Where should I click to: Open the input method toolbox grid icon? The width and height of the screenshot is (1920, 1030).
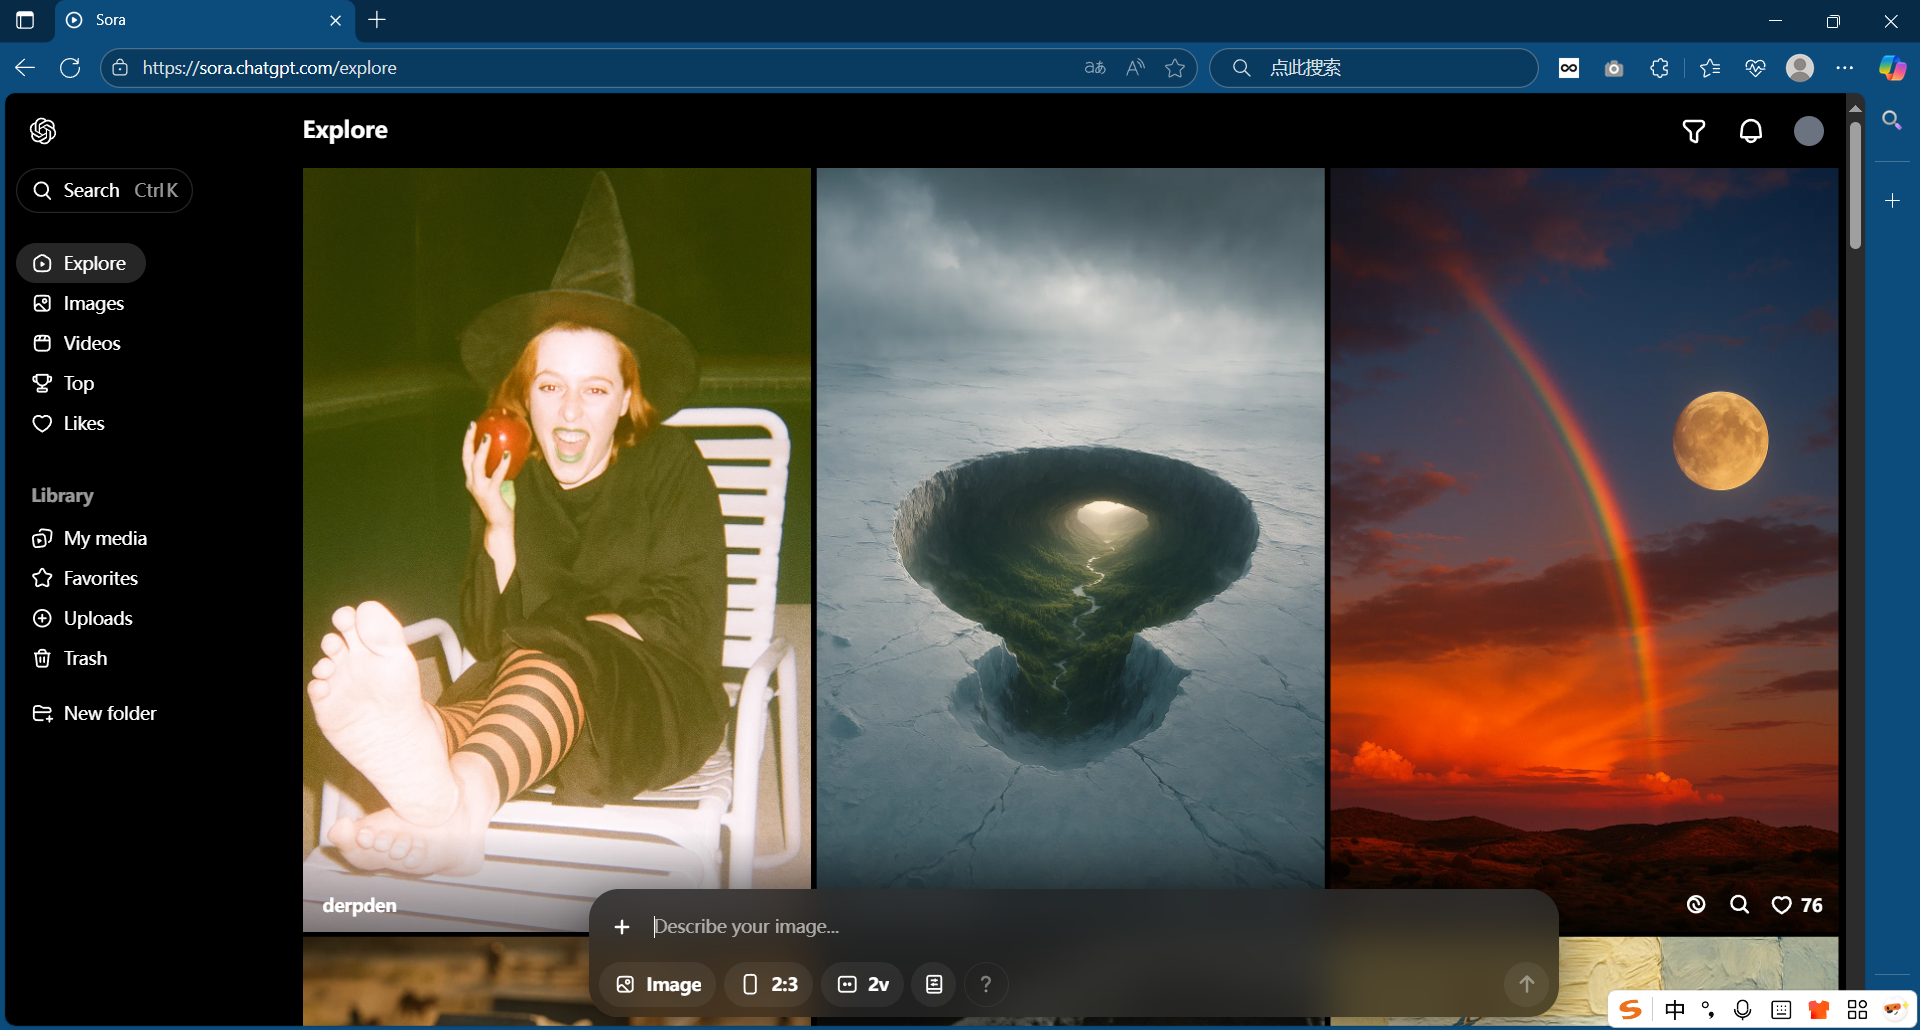pos(1857,1009)
